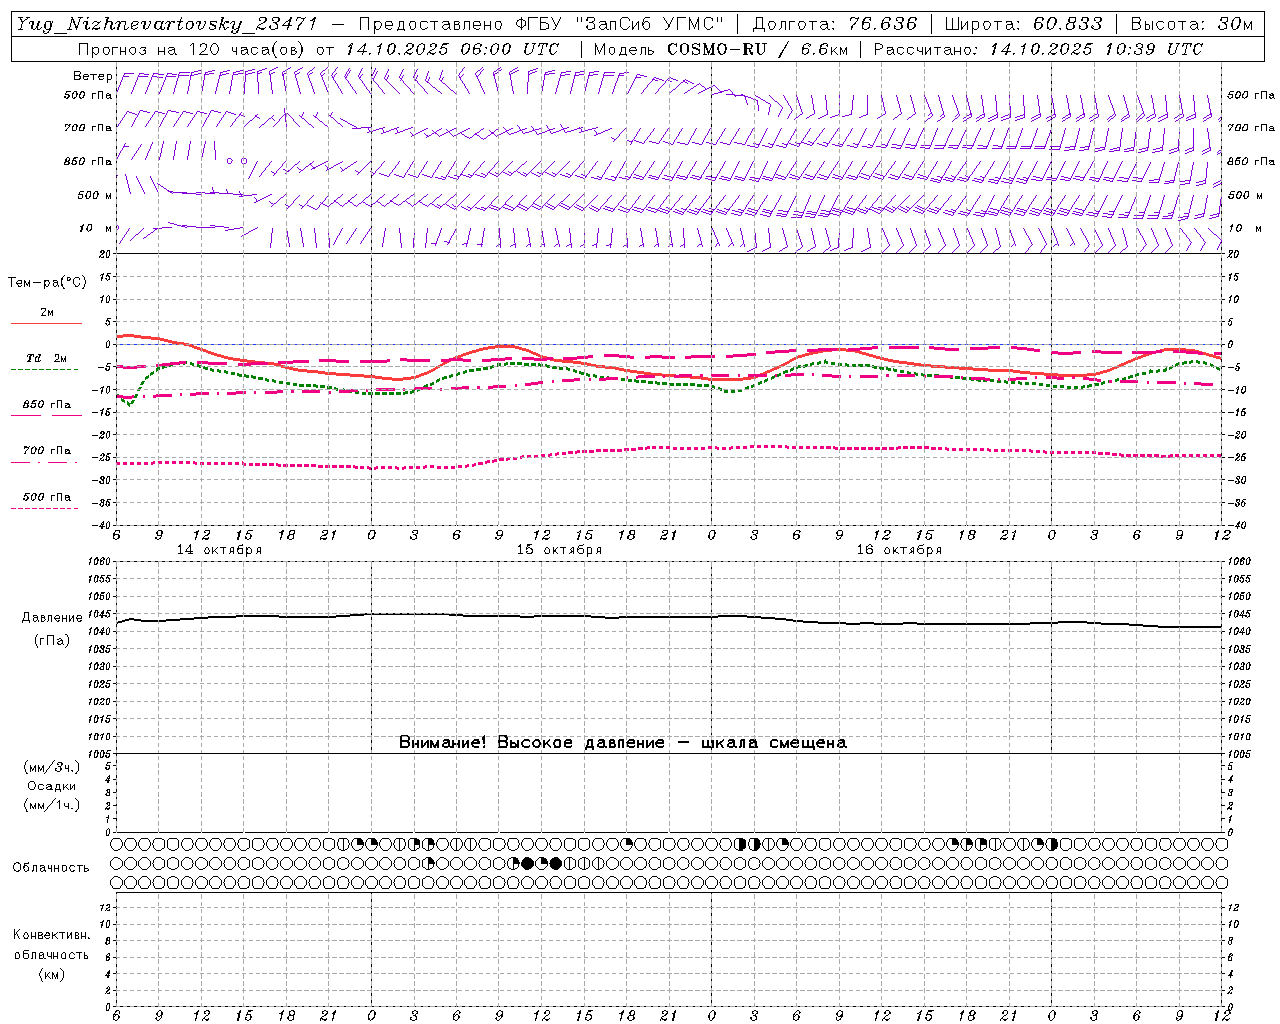The image size is (1280, 1024).
Task: Click the 14 октября date label
Action: pos(219,550)
